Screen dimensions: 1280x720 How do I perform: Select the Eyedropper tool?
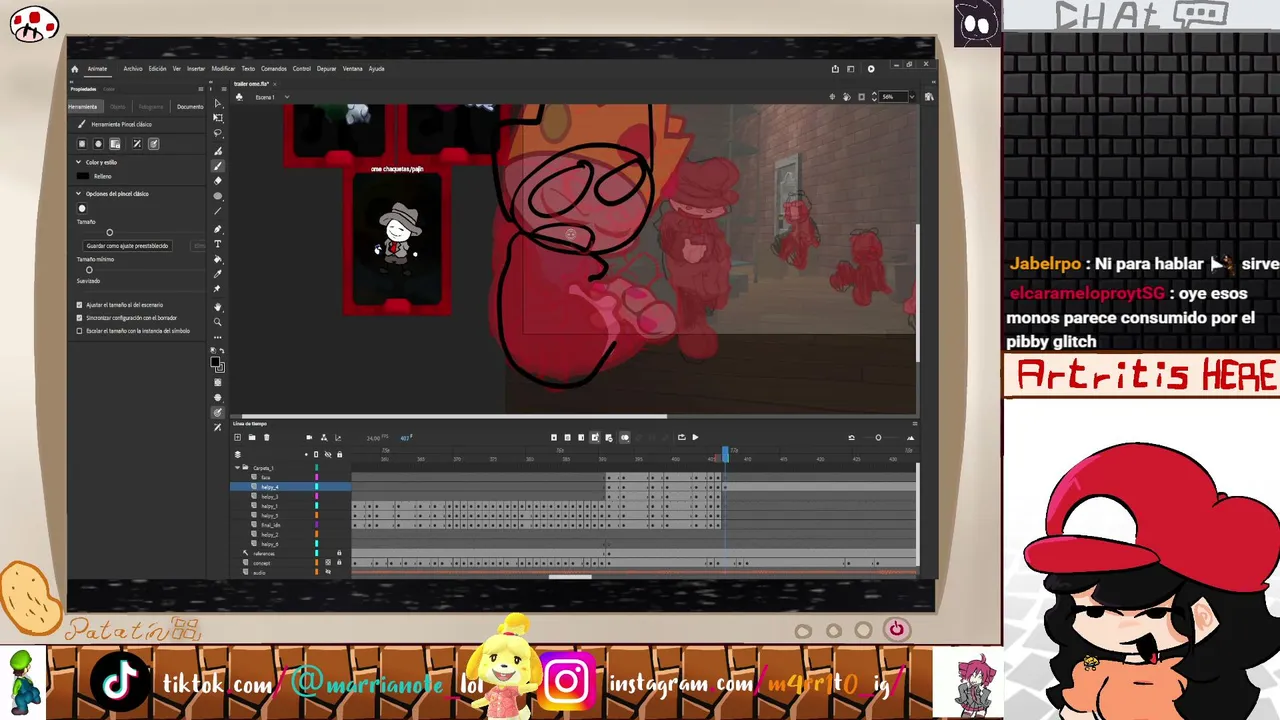(218, 274)
